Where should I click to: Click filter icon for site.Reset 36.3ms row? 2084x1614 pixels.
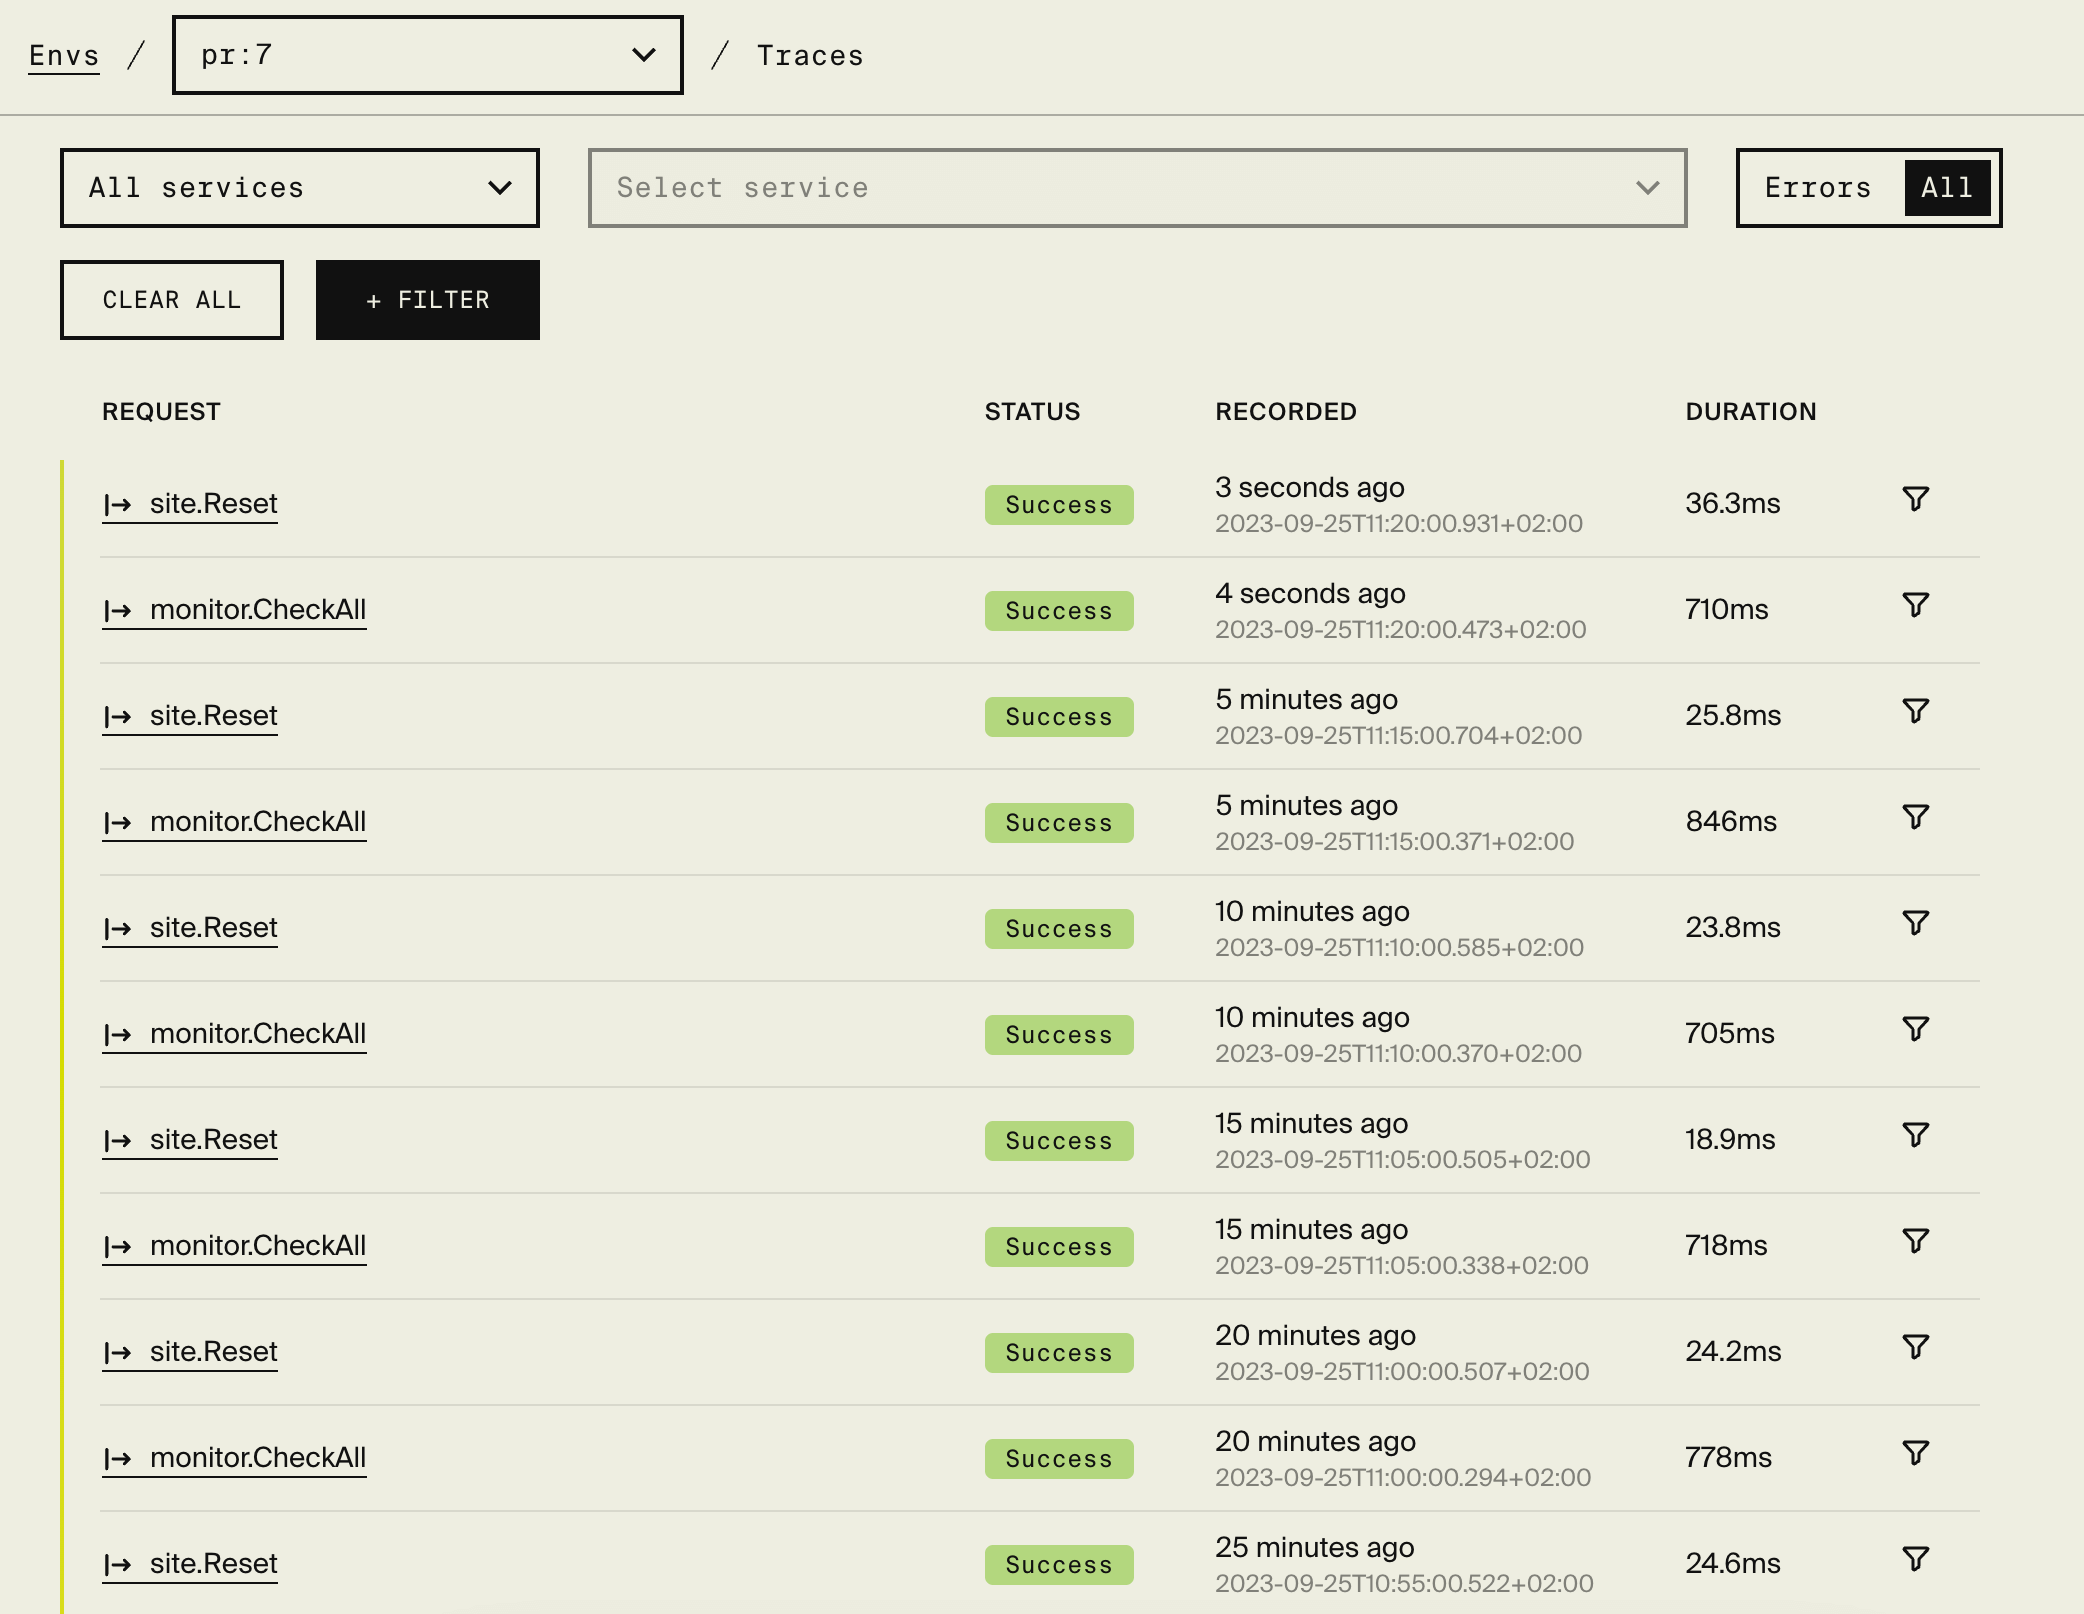tap(1915, 499)
